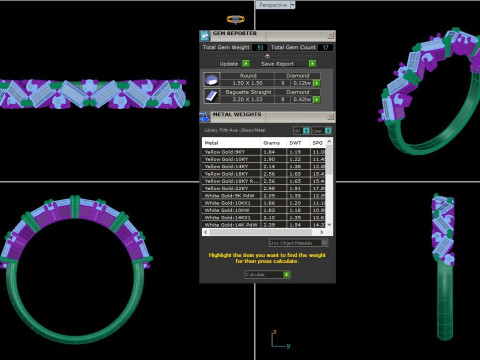Select the Yellow Gold:22KY row
The image size is (480, 360).
[x=264, y=188]
